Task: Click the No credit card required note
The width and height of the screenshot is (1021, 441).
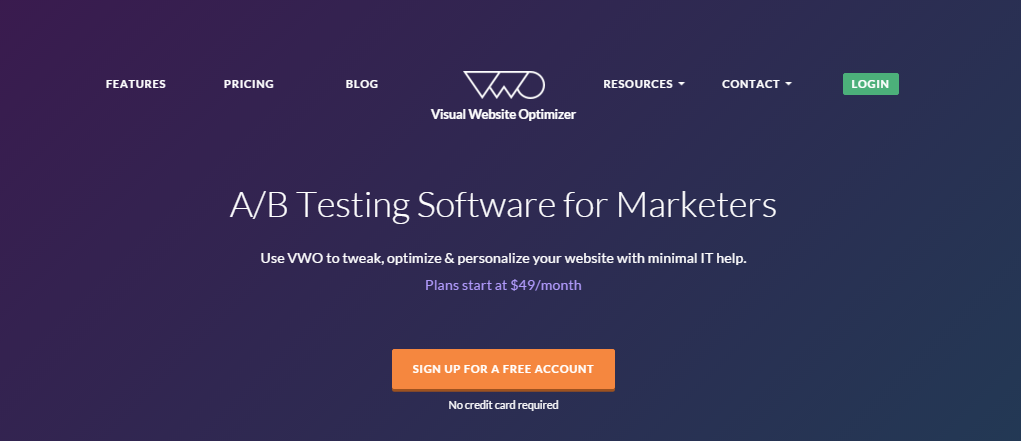Action: click(503, 405)
